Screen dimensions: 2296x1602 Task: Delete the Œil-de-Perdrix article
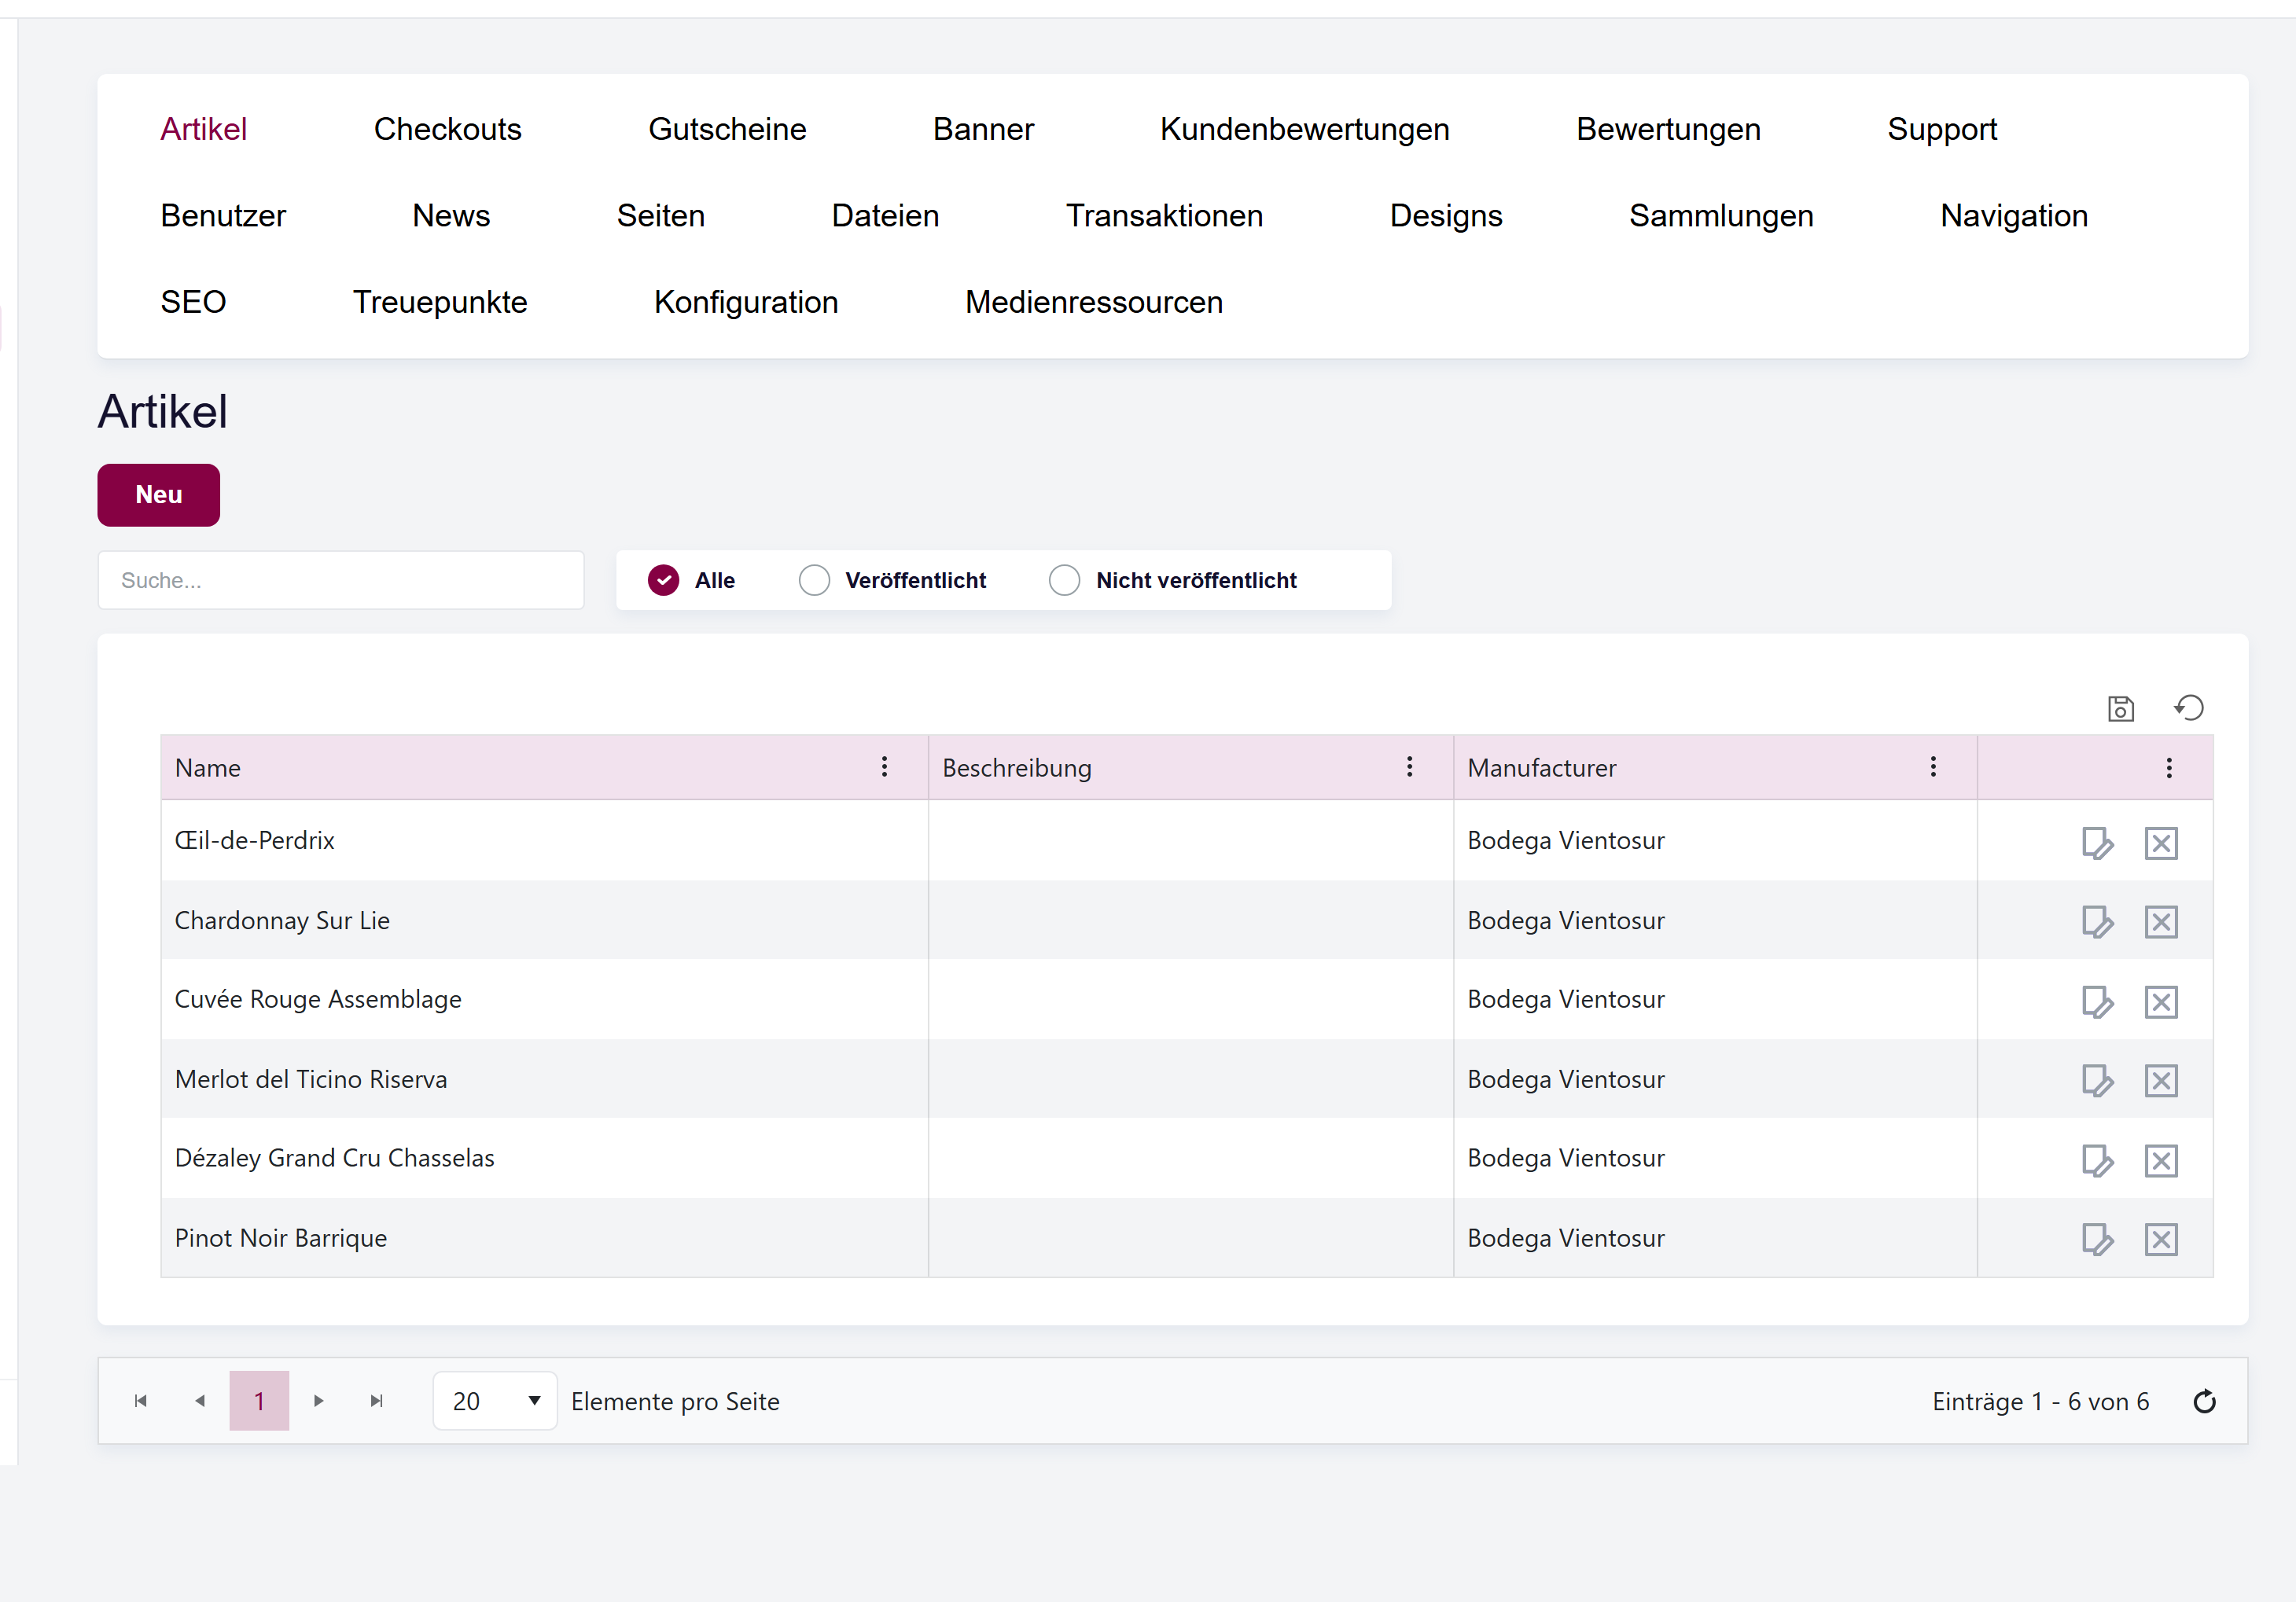pos(2160,842)
